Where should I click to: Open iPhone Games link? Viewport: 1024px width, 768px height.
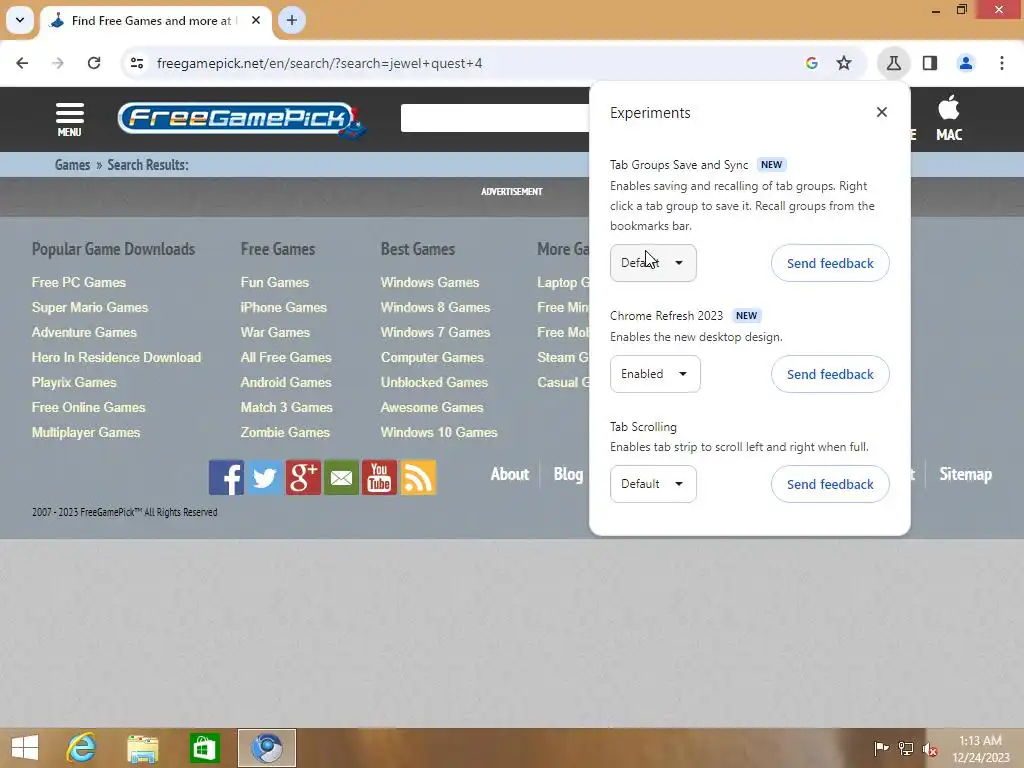[x=283, y=307]
